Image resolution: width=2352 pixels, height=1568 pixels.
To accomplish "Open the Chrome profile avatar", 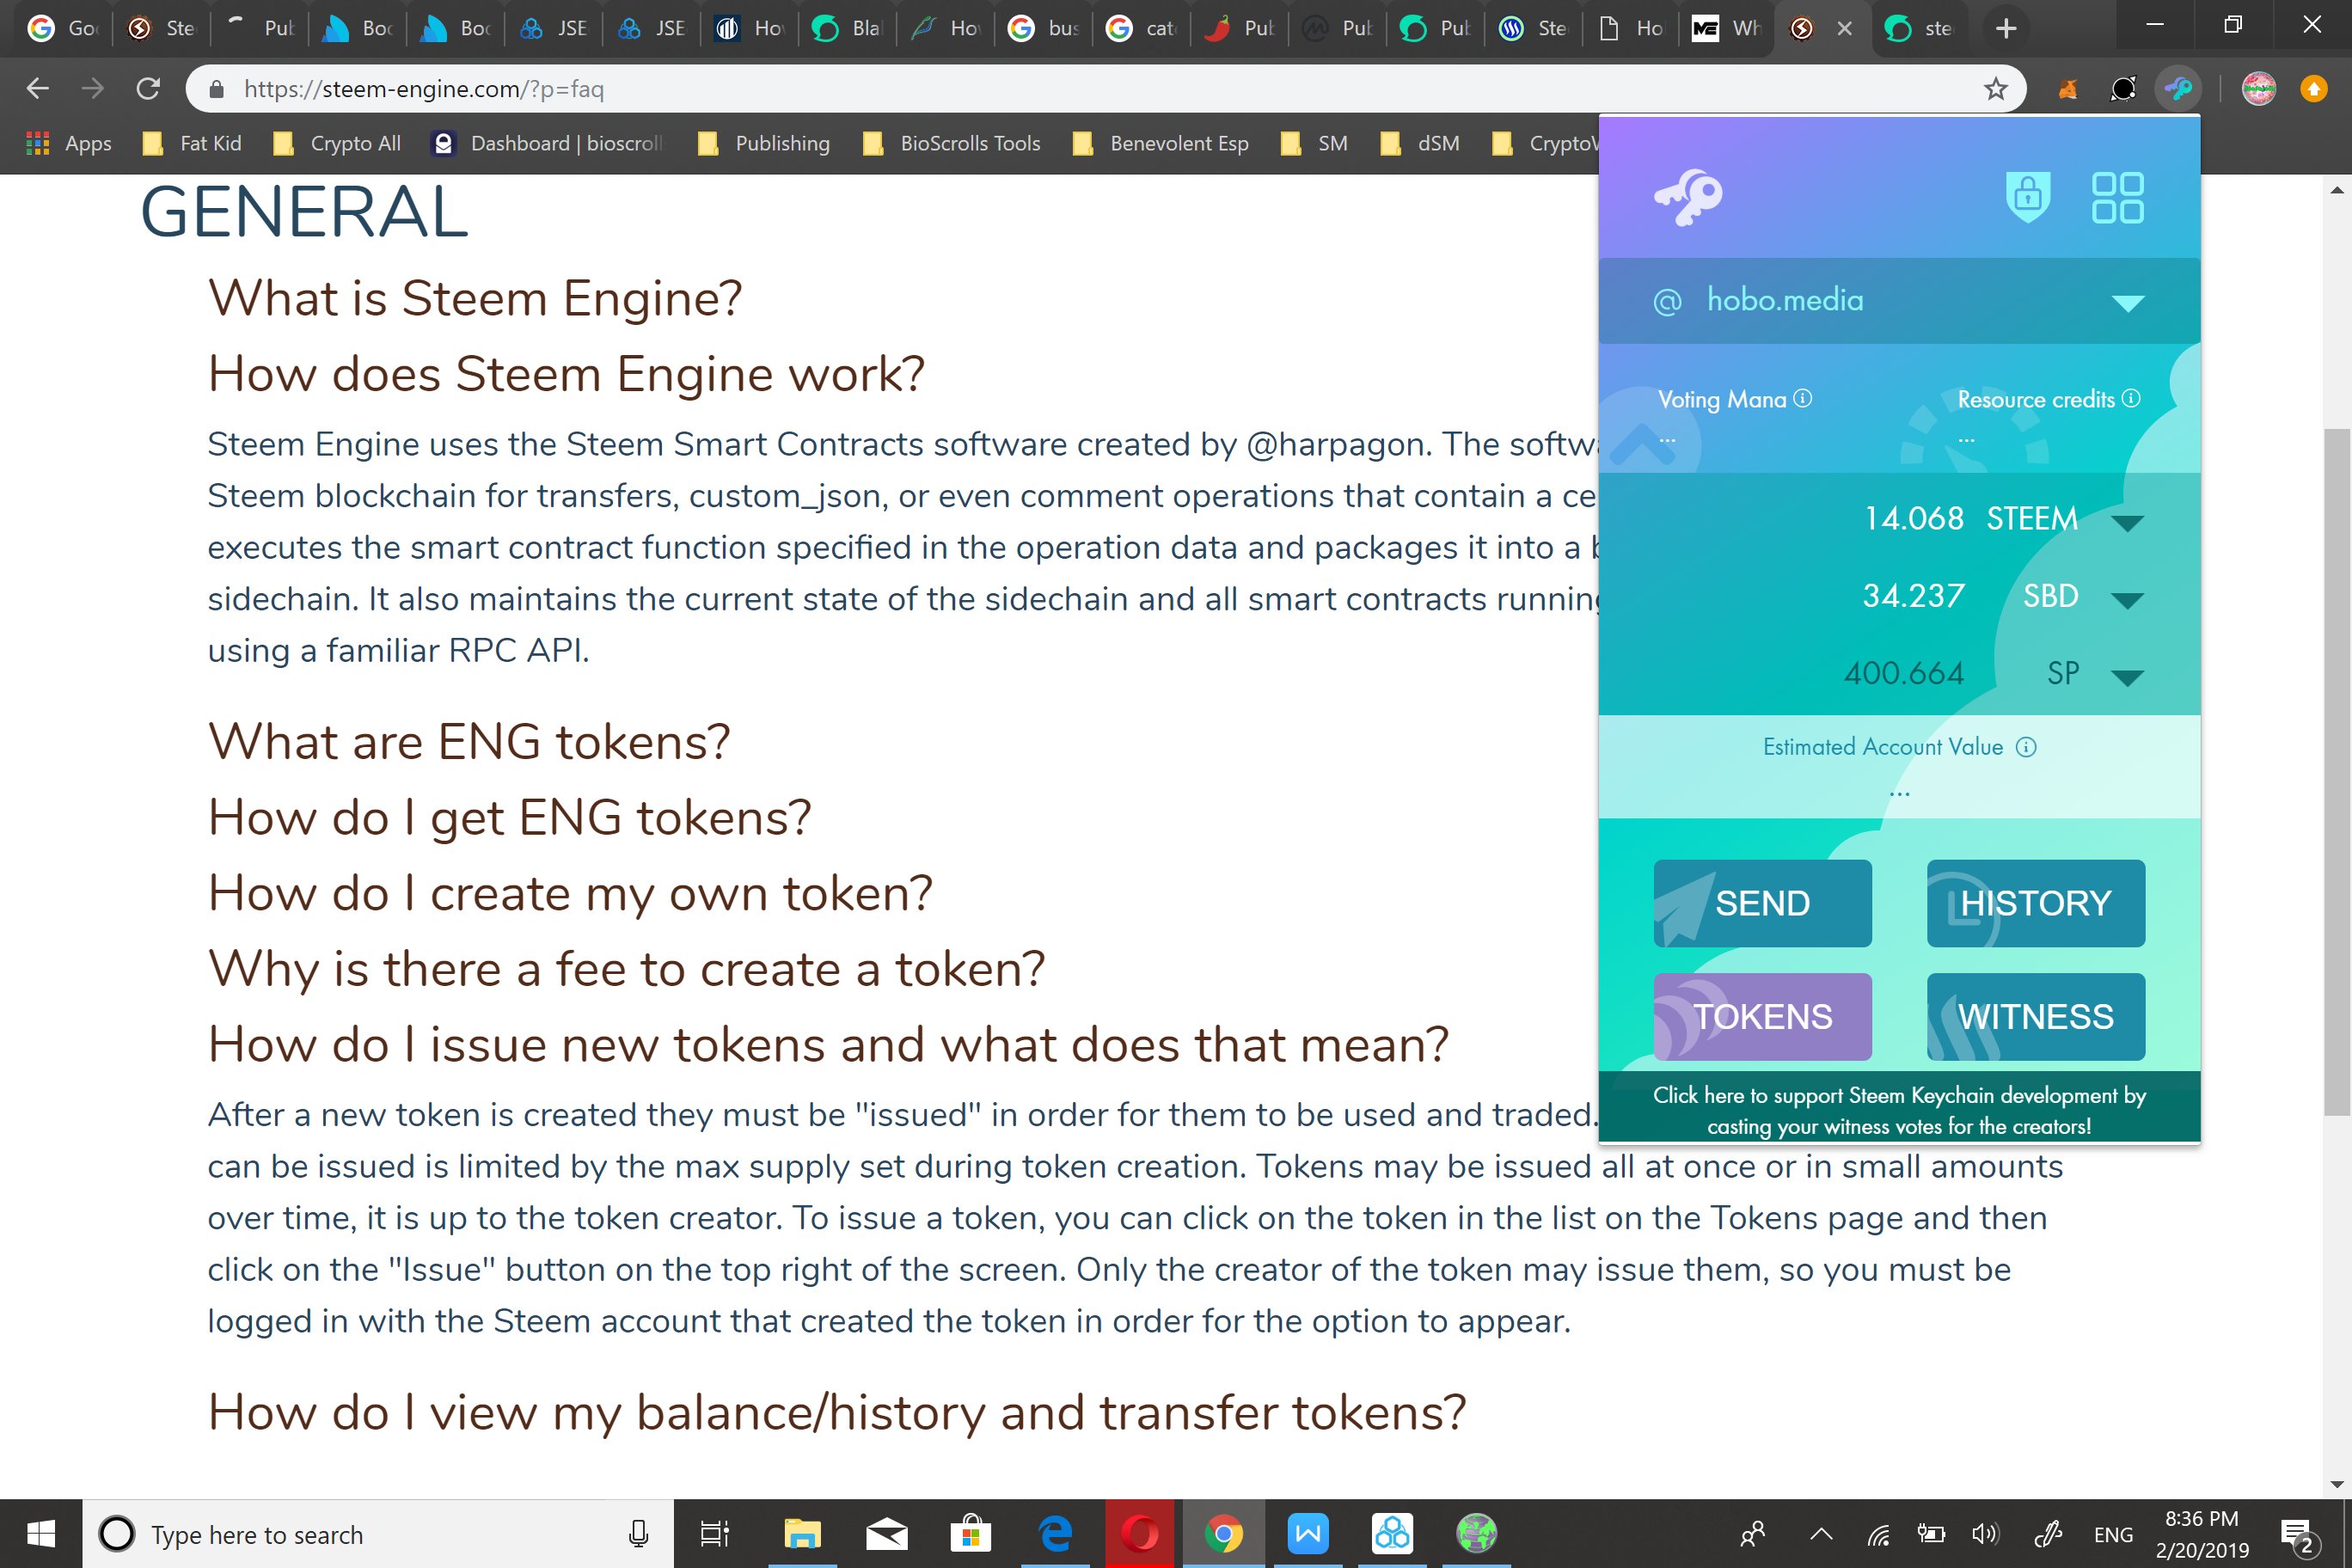I will 2258,89.
